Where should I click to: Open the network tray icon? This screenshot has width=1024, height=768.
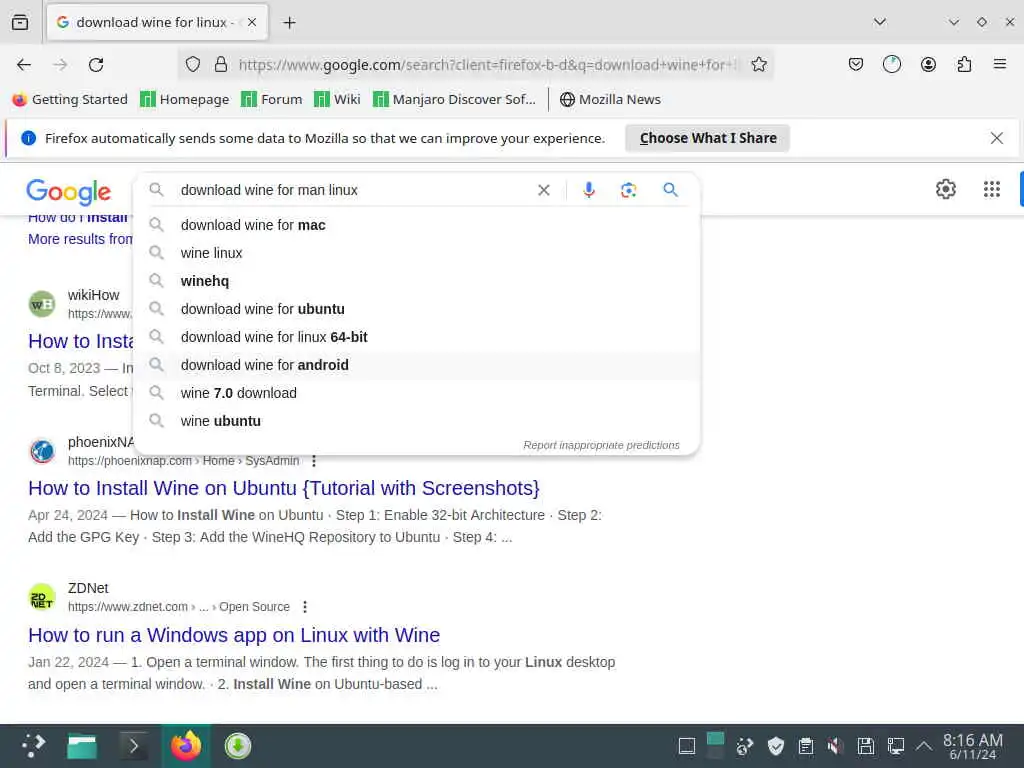tap(895, 746)
